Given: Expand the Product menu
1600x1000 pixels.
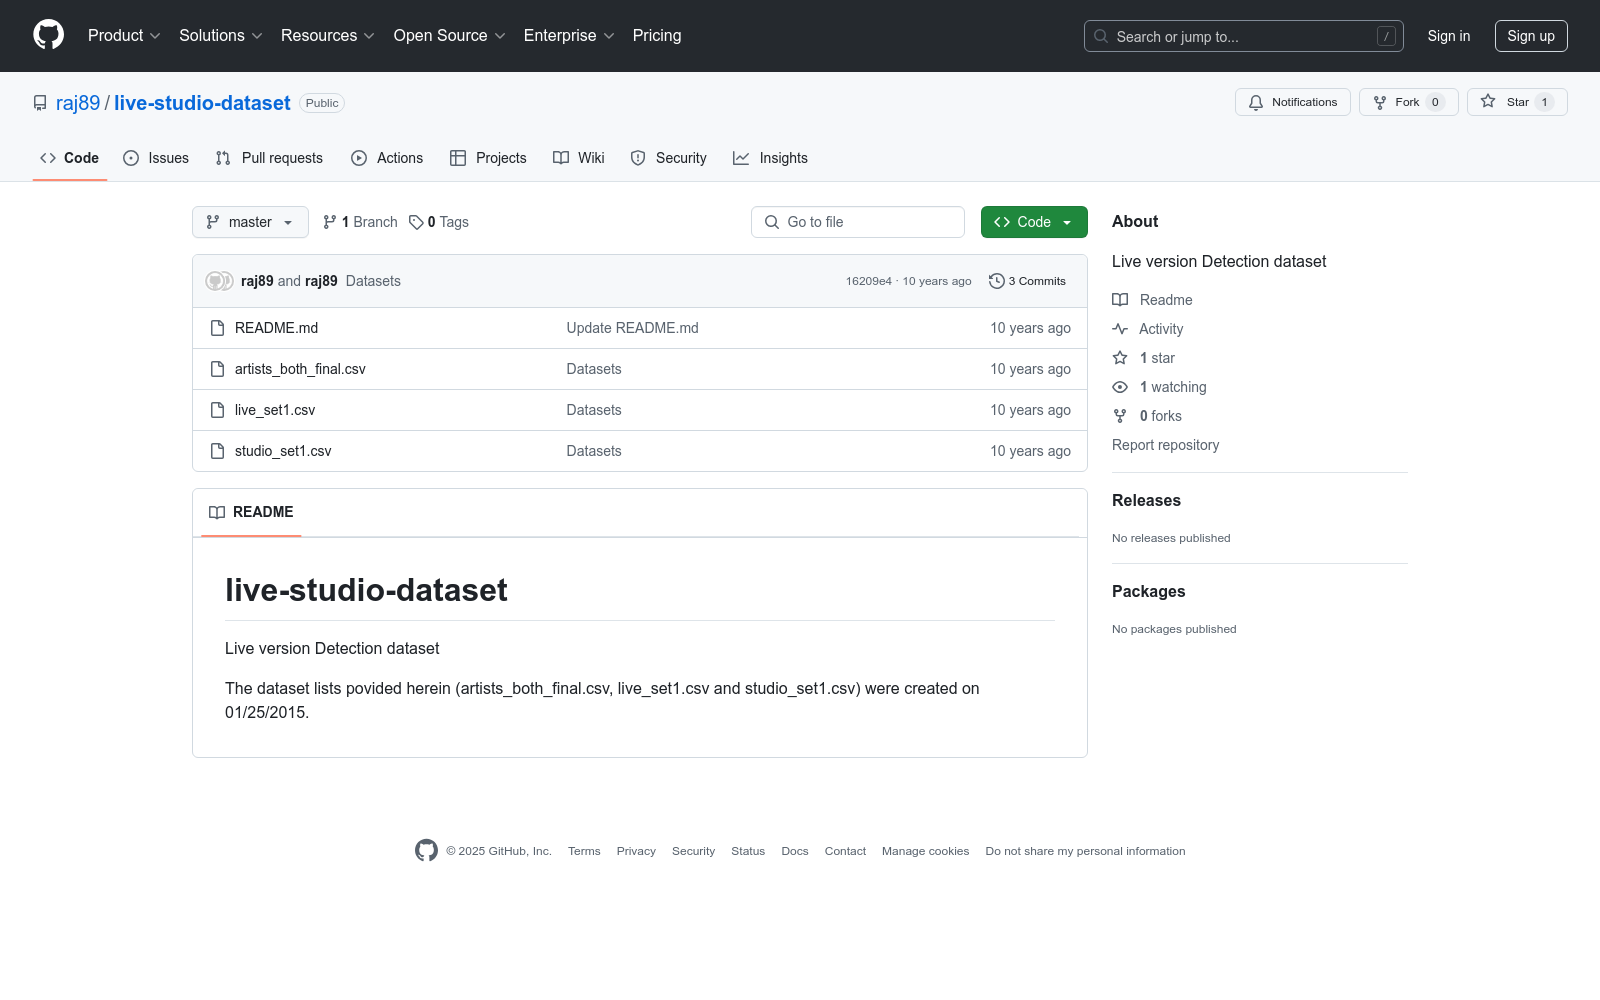Looking at the screenshot, I should coord(124,35).
